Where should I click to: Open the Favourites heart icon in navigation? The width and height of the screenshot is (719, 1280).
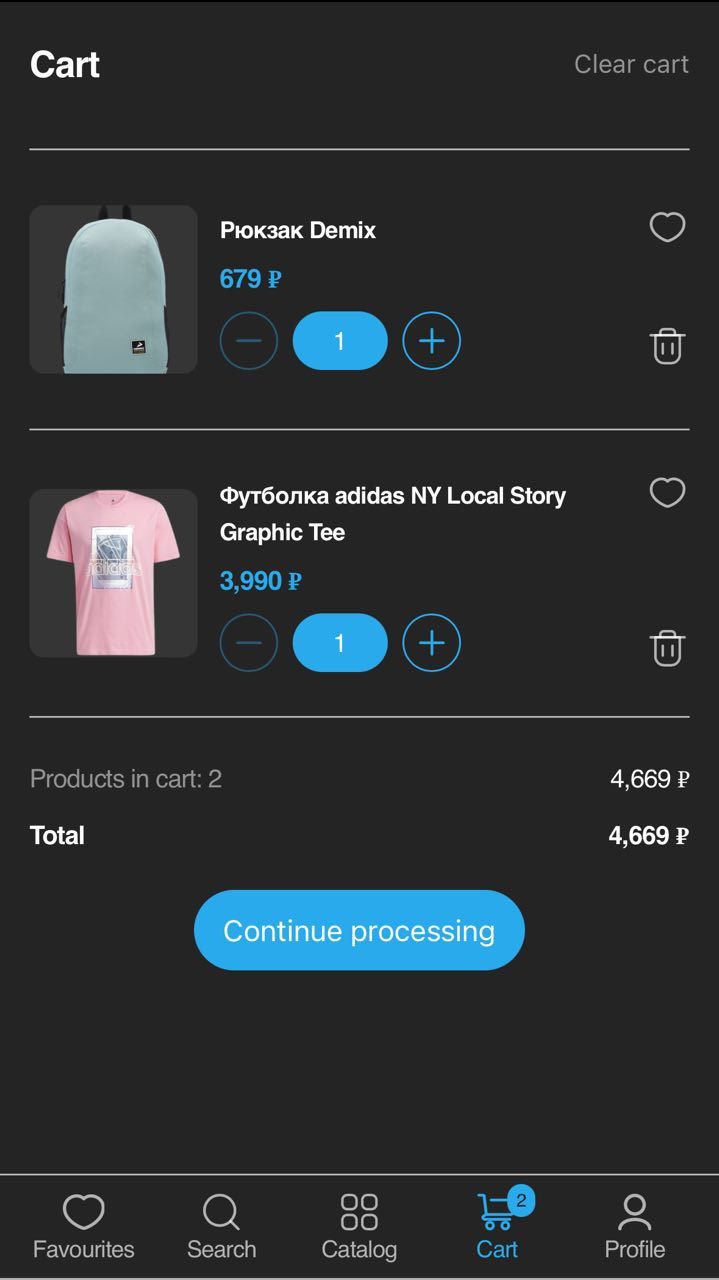click(x=84, y=1212)
